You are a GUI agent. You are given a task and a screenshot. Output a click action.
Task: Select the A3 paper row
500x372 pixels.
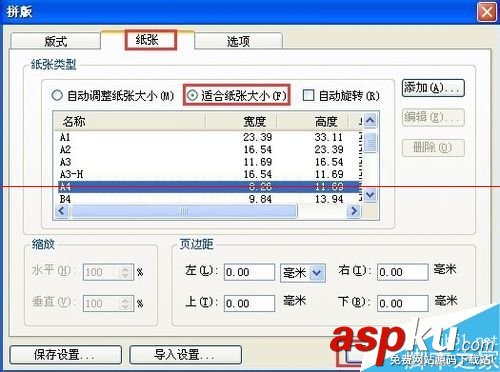click(210, 162)
